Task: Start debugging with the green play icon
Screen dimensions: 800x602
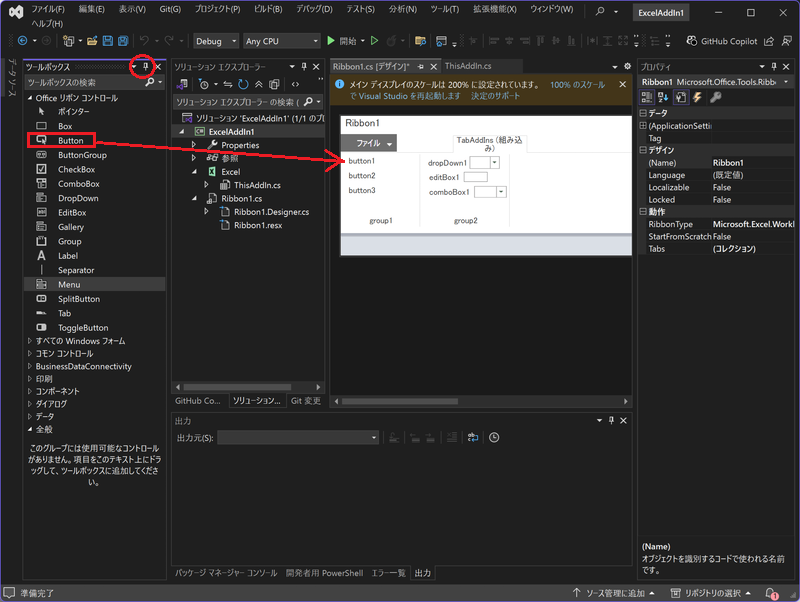Action: (x=332, y=41)
